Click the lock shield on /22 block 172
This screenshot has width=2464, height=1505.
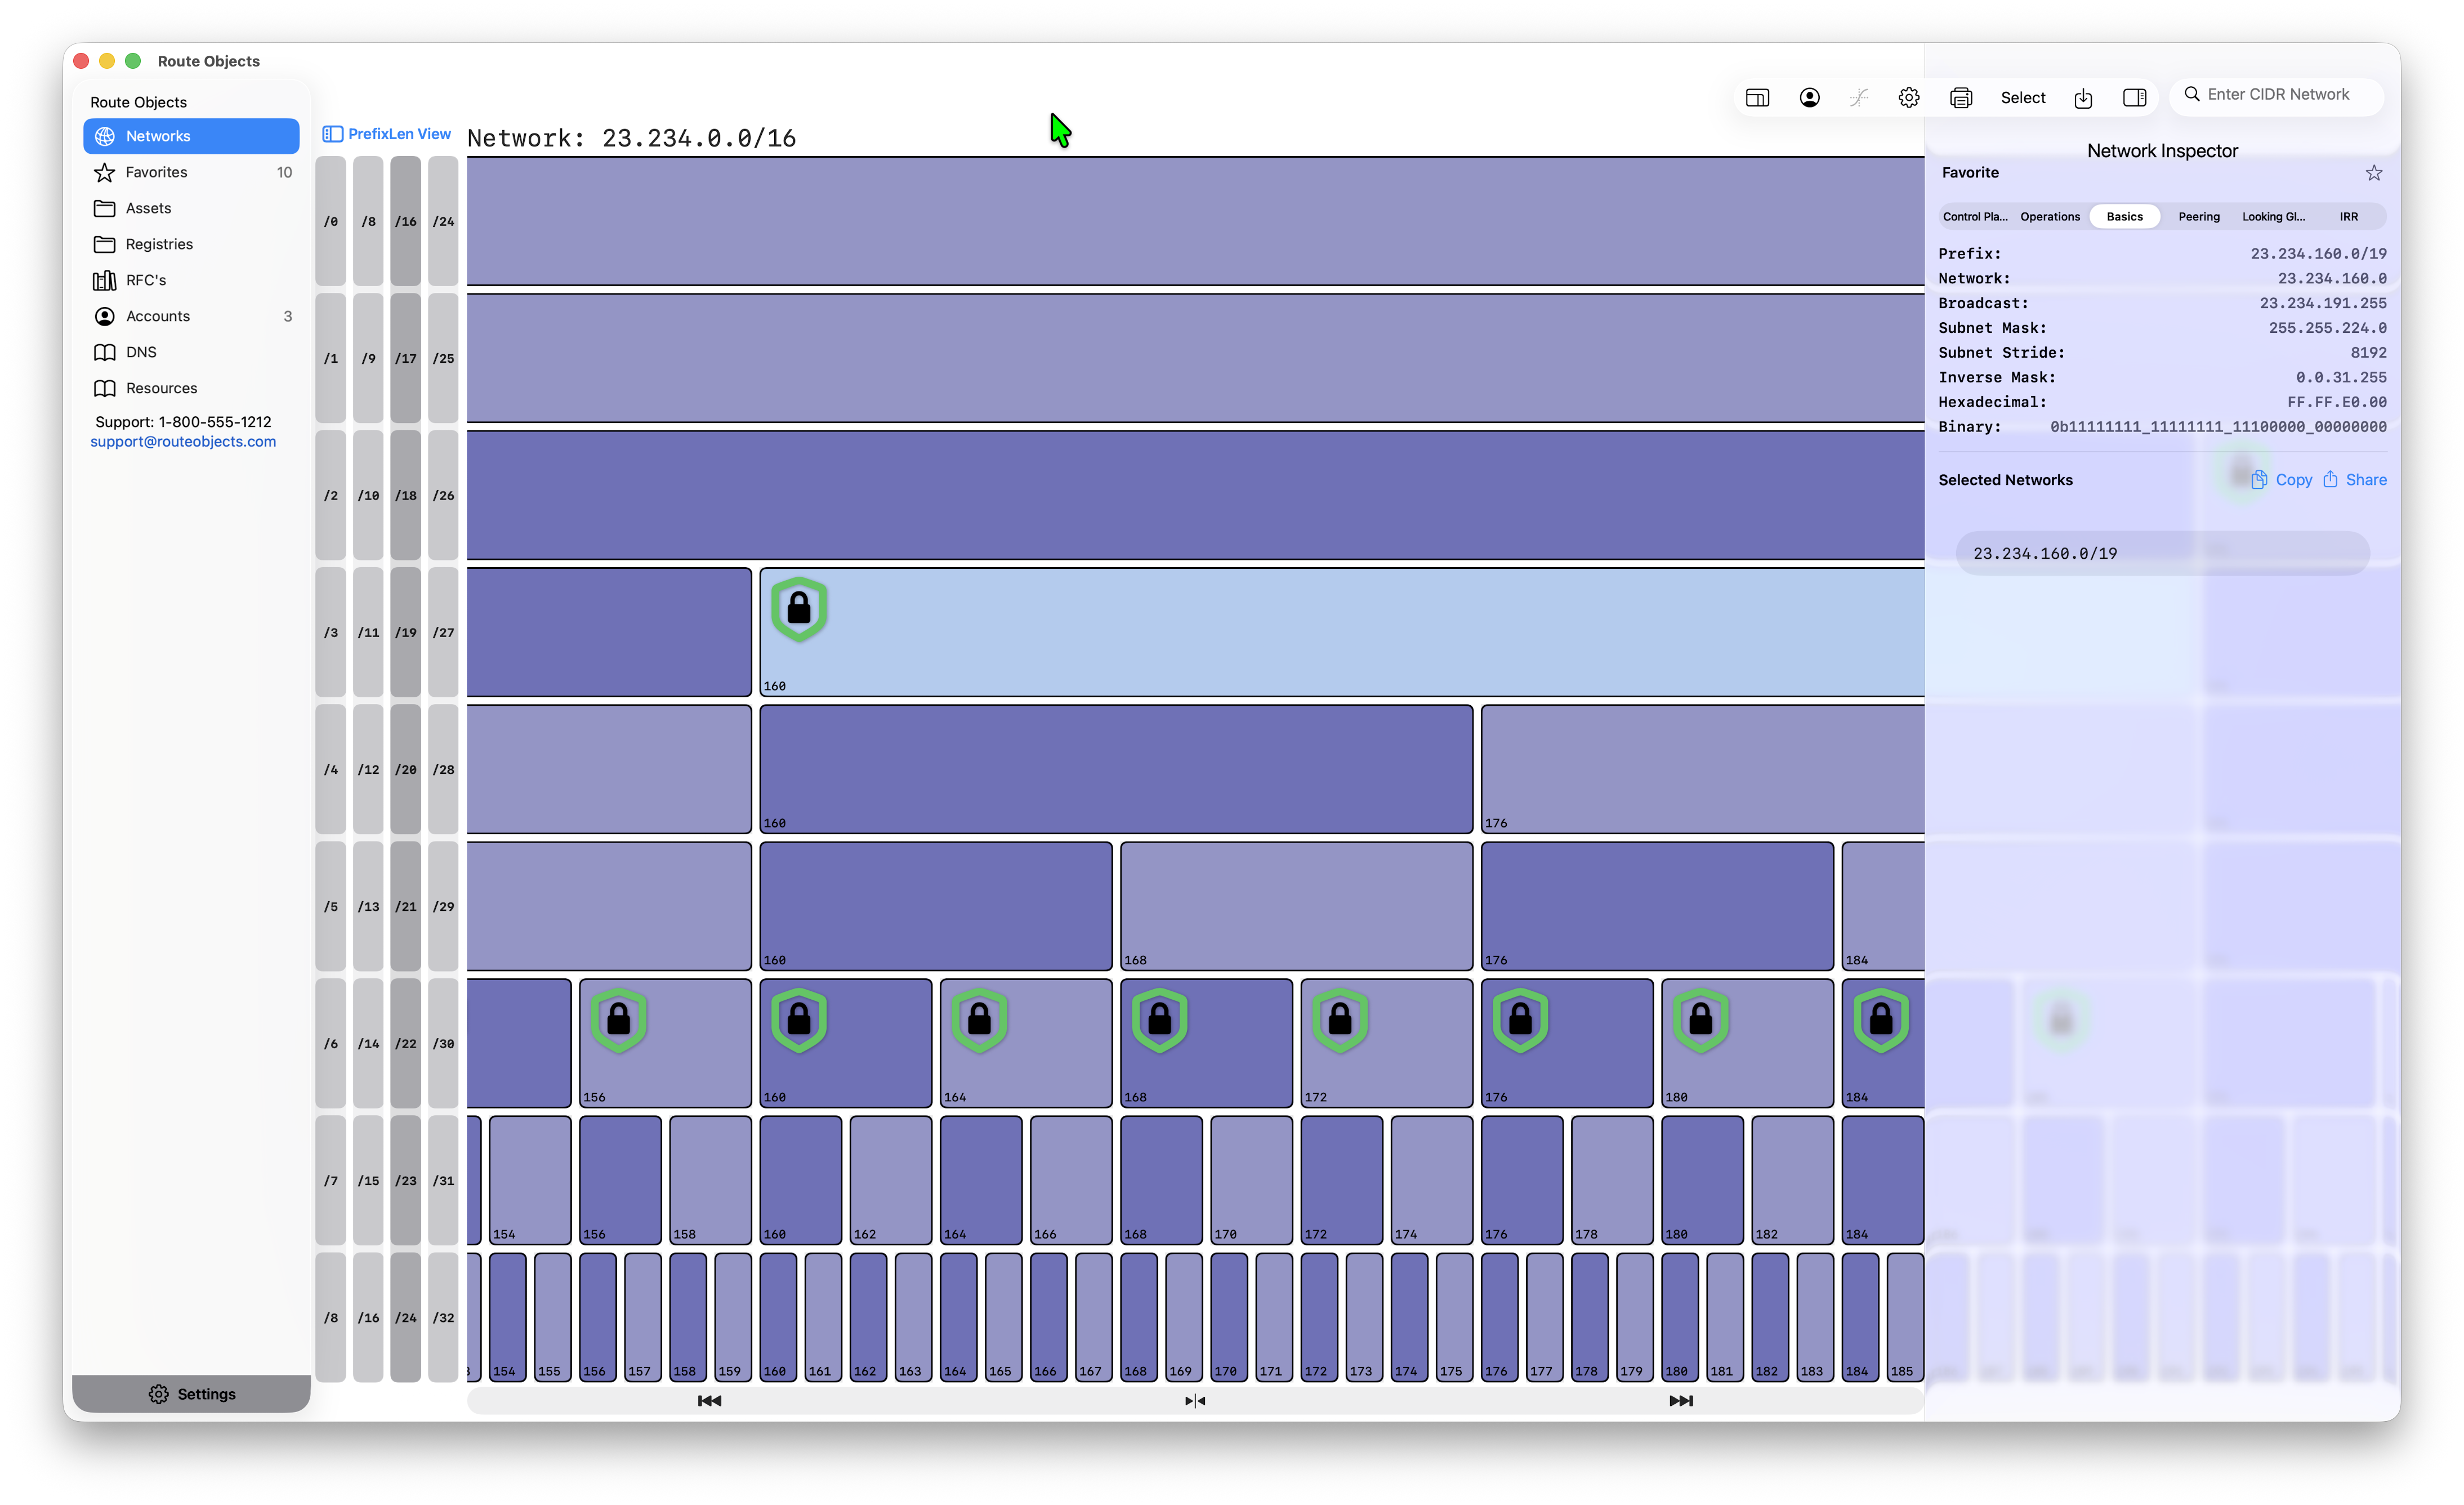coord(1340,1019)
